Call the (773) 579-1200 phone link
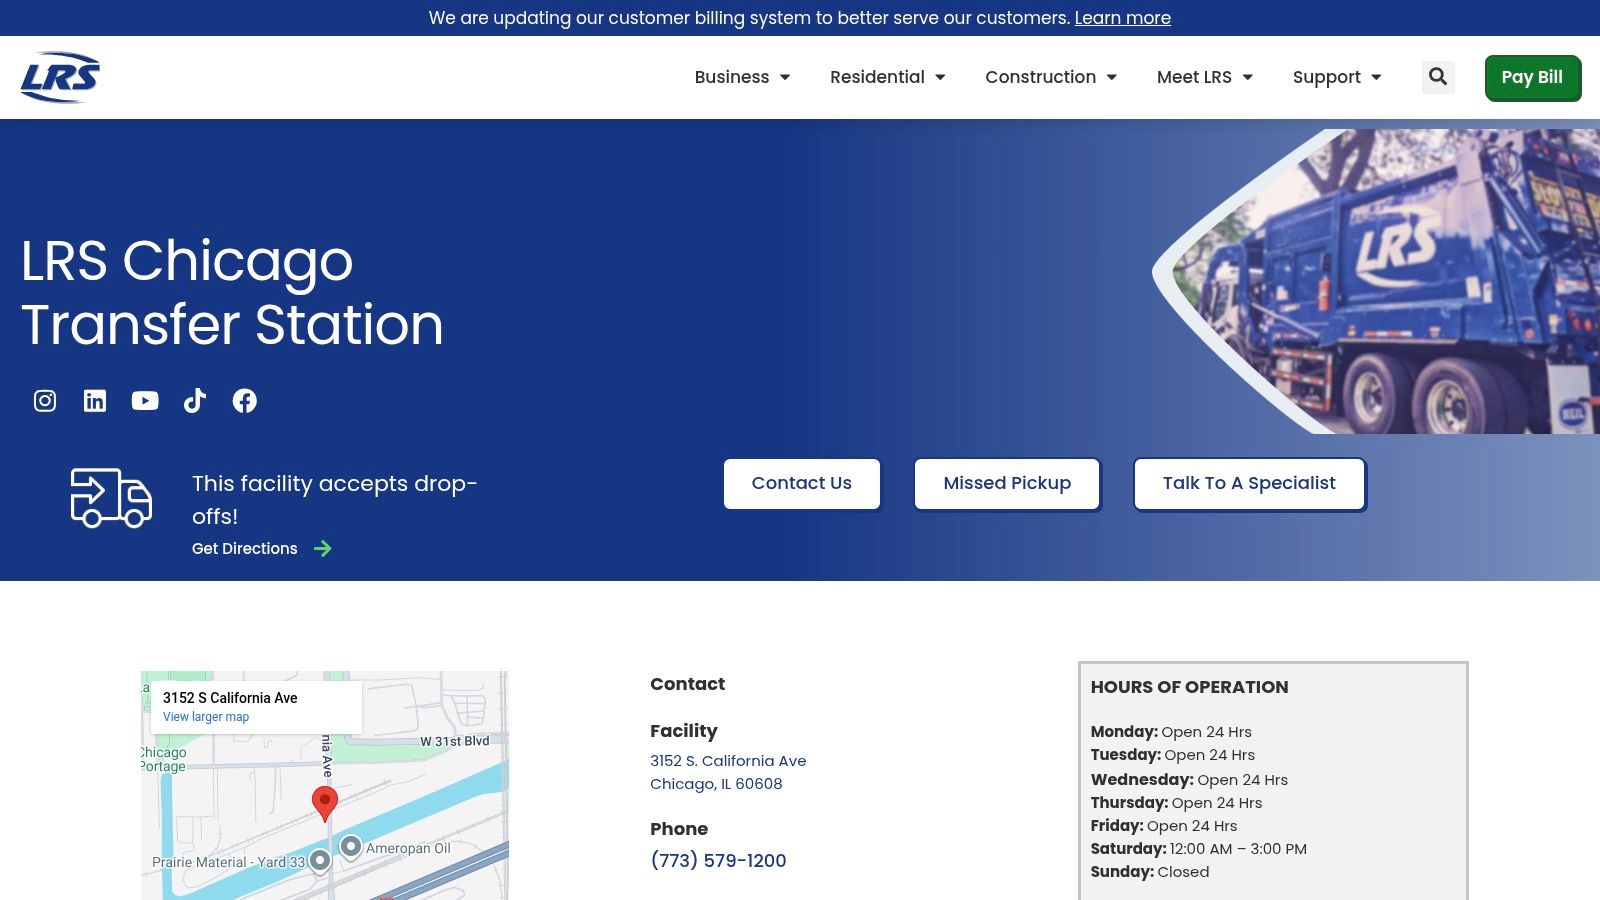This screenshot has width=1600, height=900. 718,861
